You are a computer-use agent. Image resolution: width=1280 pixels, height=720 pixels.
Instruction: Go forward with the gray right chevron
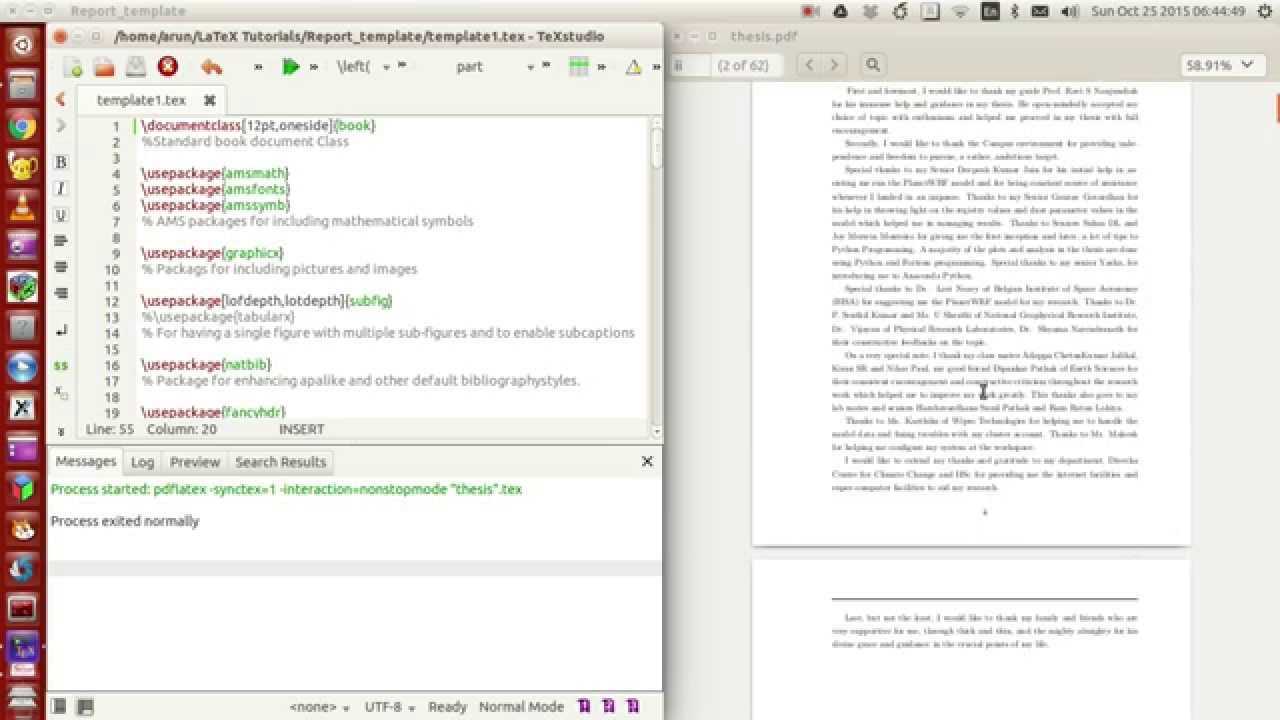click(61, 126)
